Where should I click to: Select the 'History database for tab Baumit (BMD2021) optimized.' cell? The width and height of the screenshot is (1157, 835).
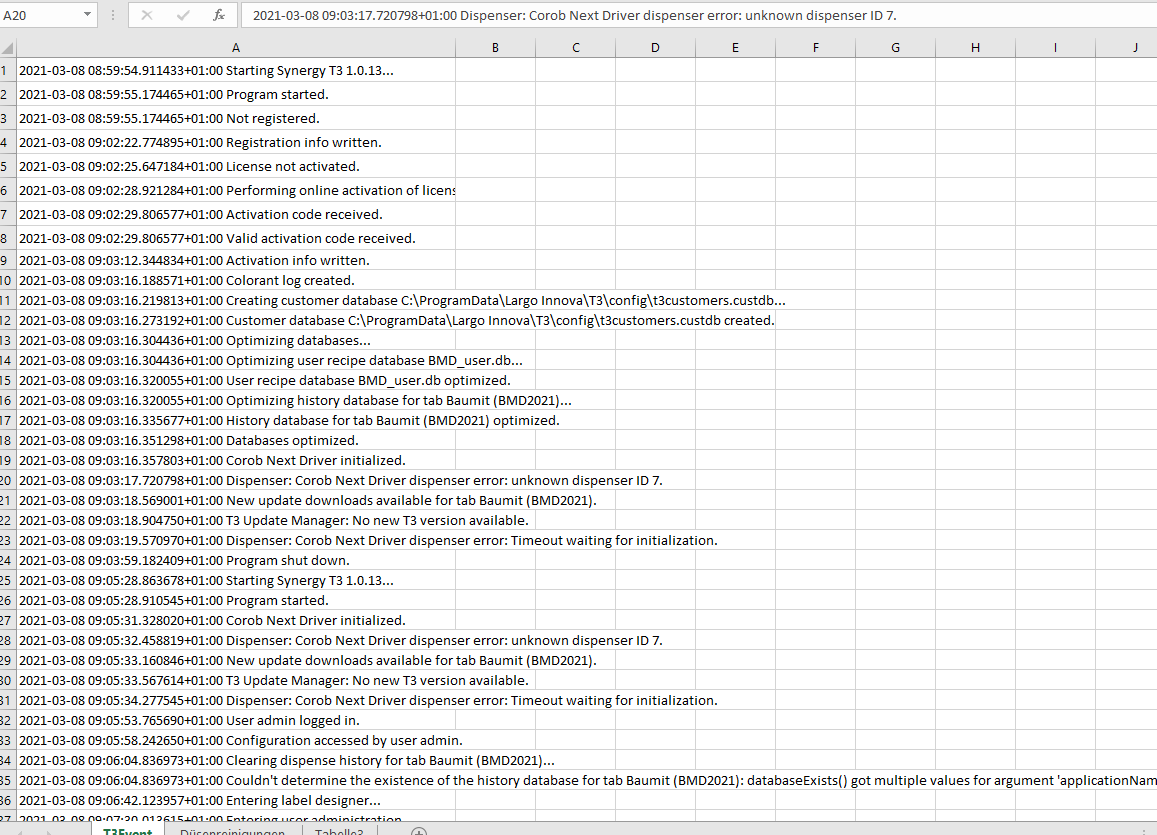click(236, 420)
